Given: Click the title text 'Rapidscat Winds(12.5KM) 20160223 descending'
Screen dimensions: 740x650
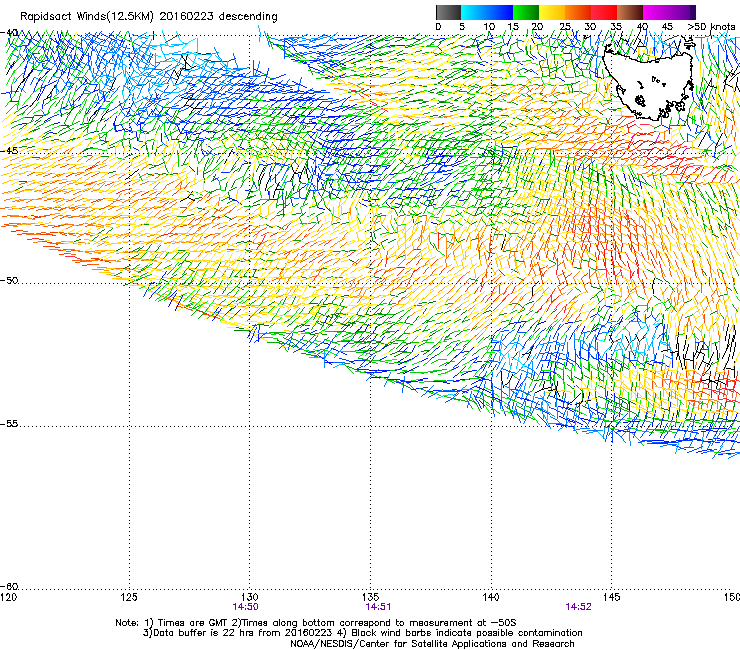Looking at the screenshot, I should click(149, 17).
